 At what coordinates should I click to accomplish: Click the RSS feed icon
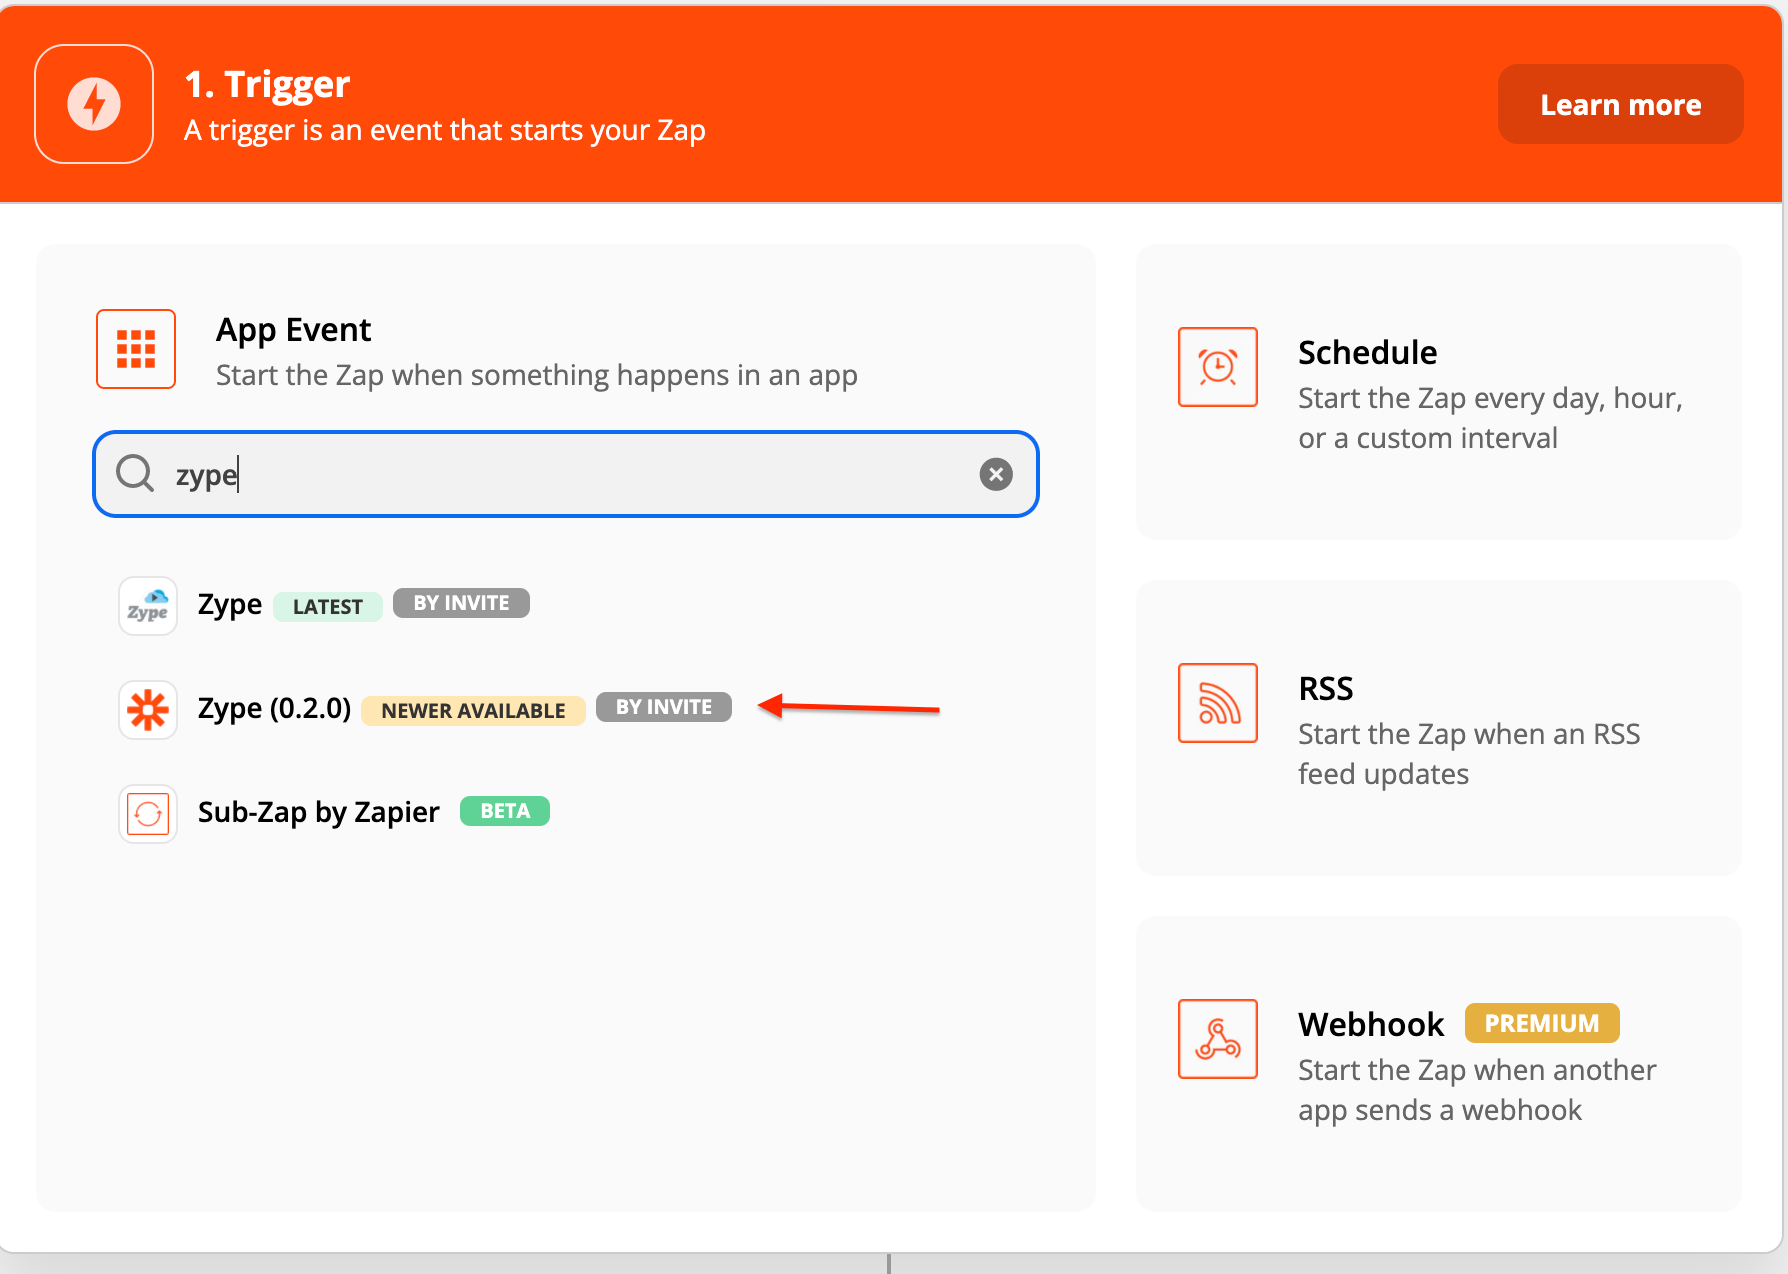point(1218,703)
